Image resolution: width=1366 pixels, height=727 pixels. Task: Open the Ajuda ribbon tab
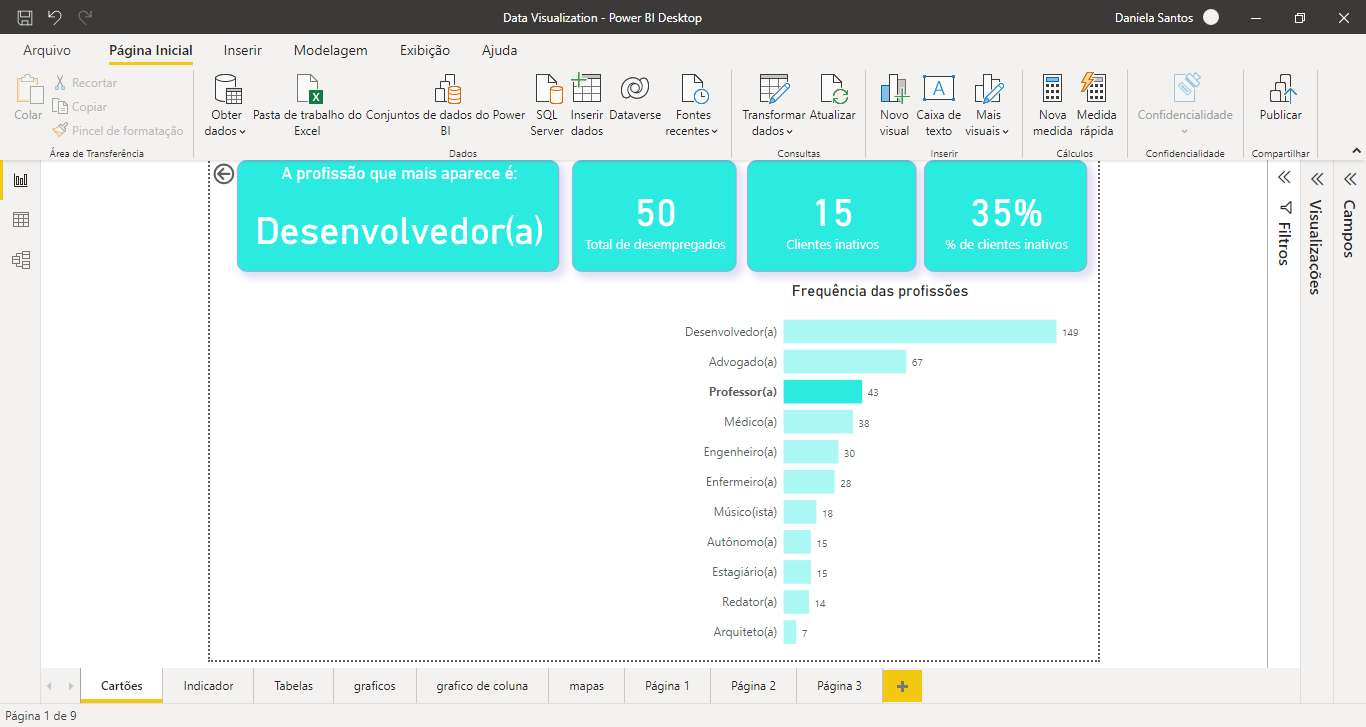(x=500, y=50)
